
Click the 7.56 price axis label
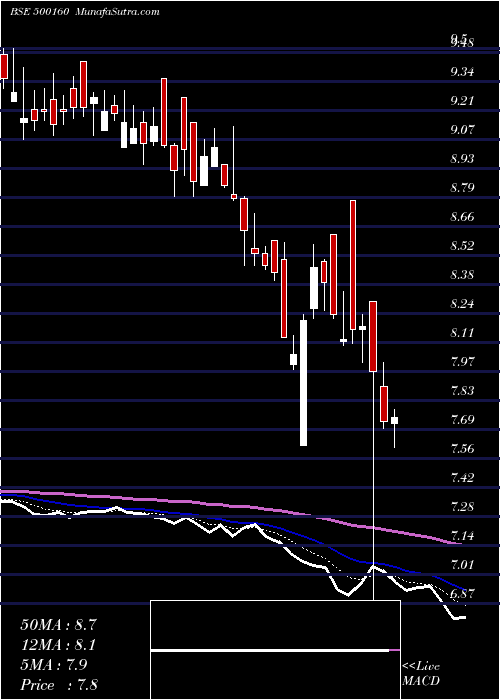(462, 449)
